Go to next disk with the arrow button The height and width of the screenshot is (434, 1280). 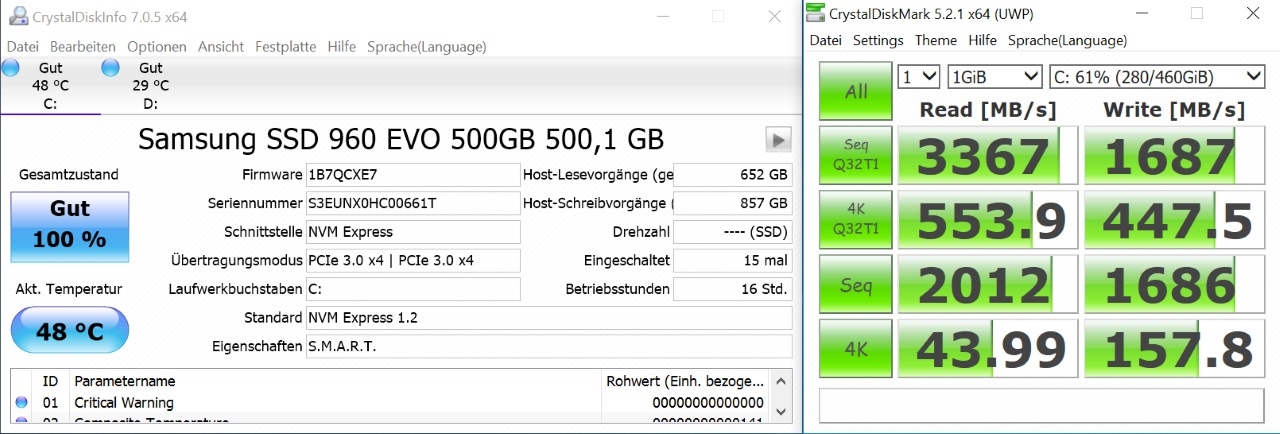778,139
